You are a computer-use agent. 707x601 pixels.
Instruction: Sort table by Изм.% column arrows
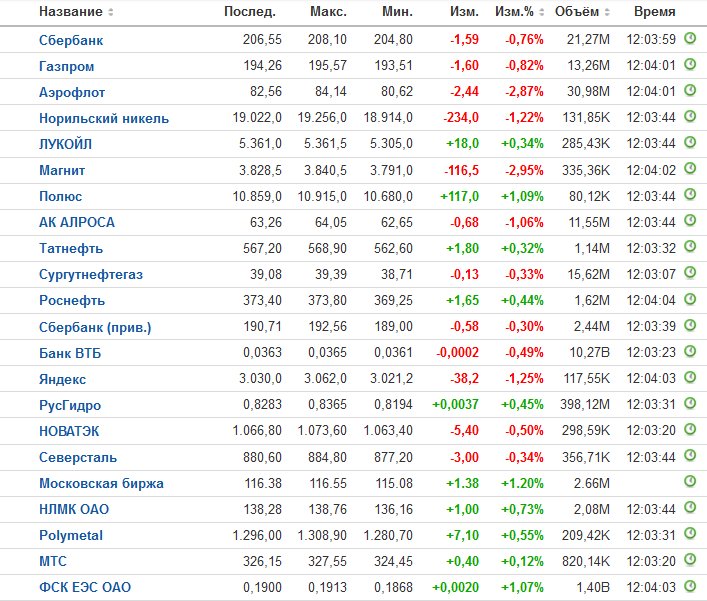542,12
